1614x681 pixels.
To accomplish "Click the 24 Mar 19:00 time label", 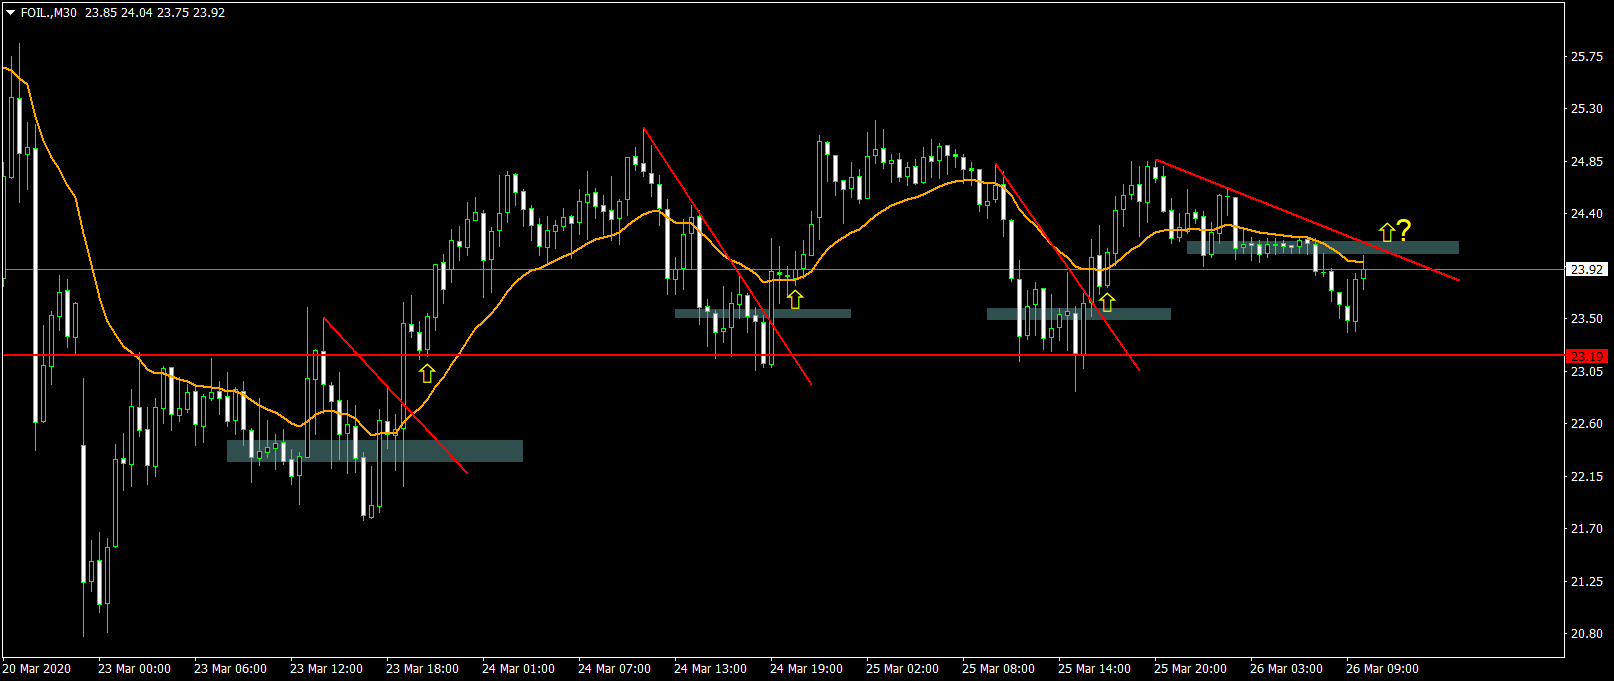I will click(806, 669).
